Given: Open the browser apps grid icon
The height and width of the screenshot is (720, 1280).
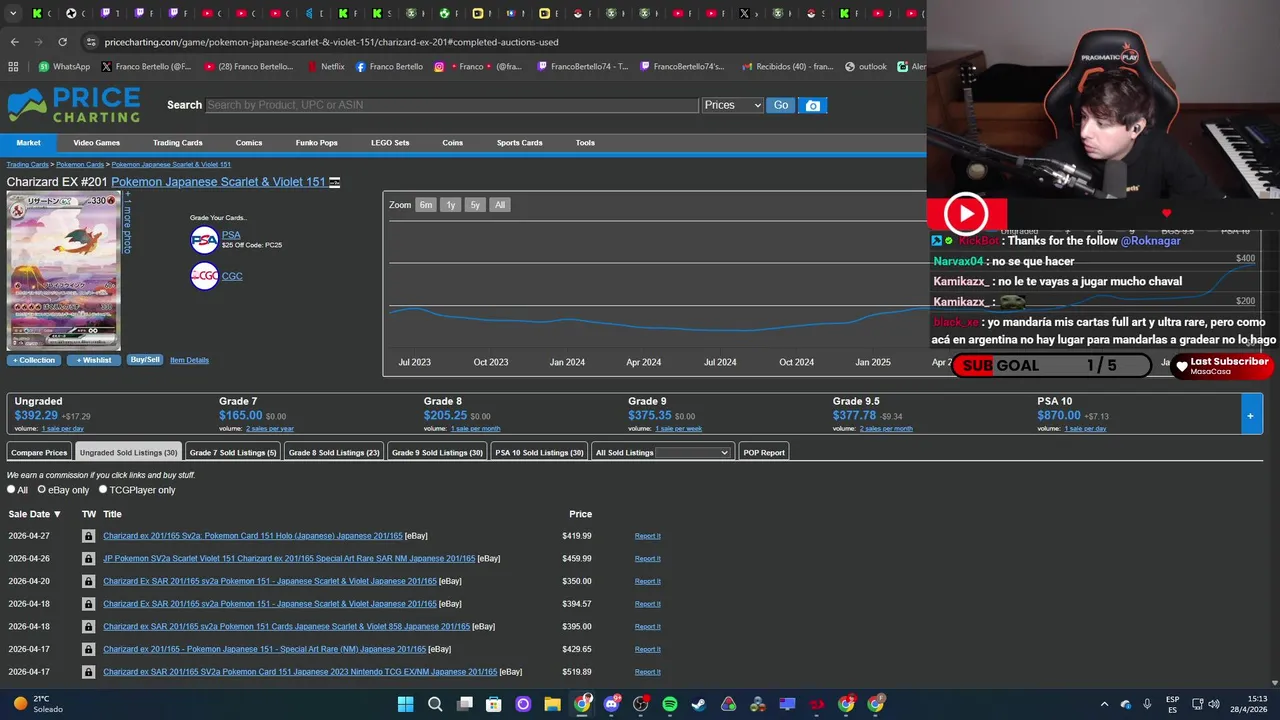Looking at the screenshot, I should coord(13,67).
